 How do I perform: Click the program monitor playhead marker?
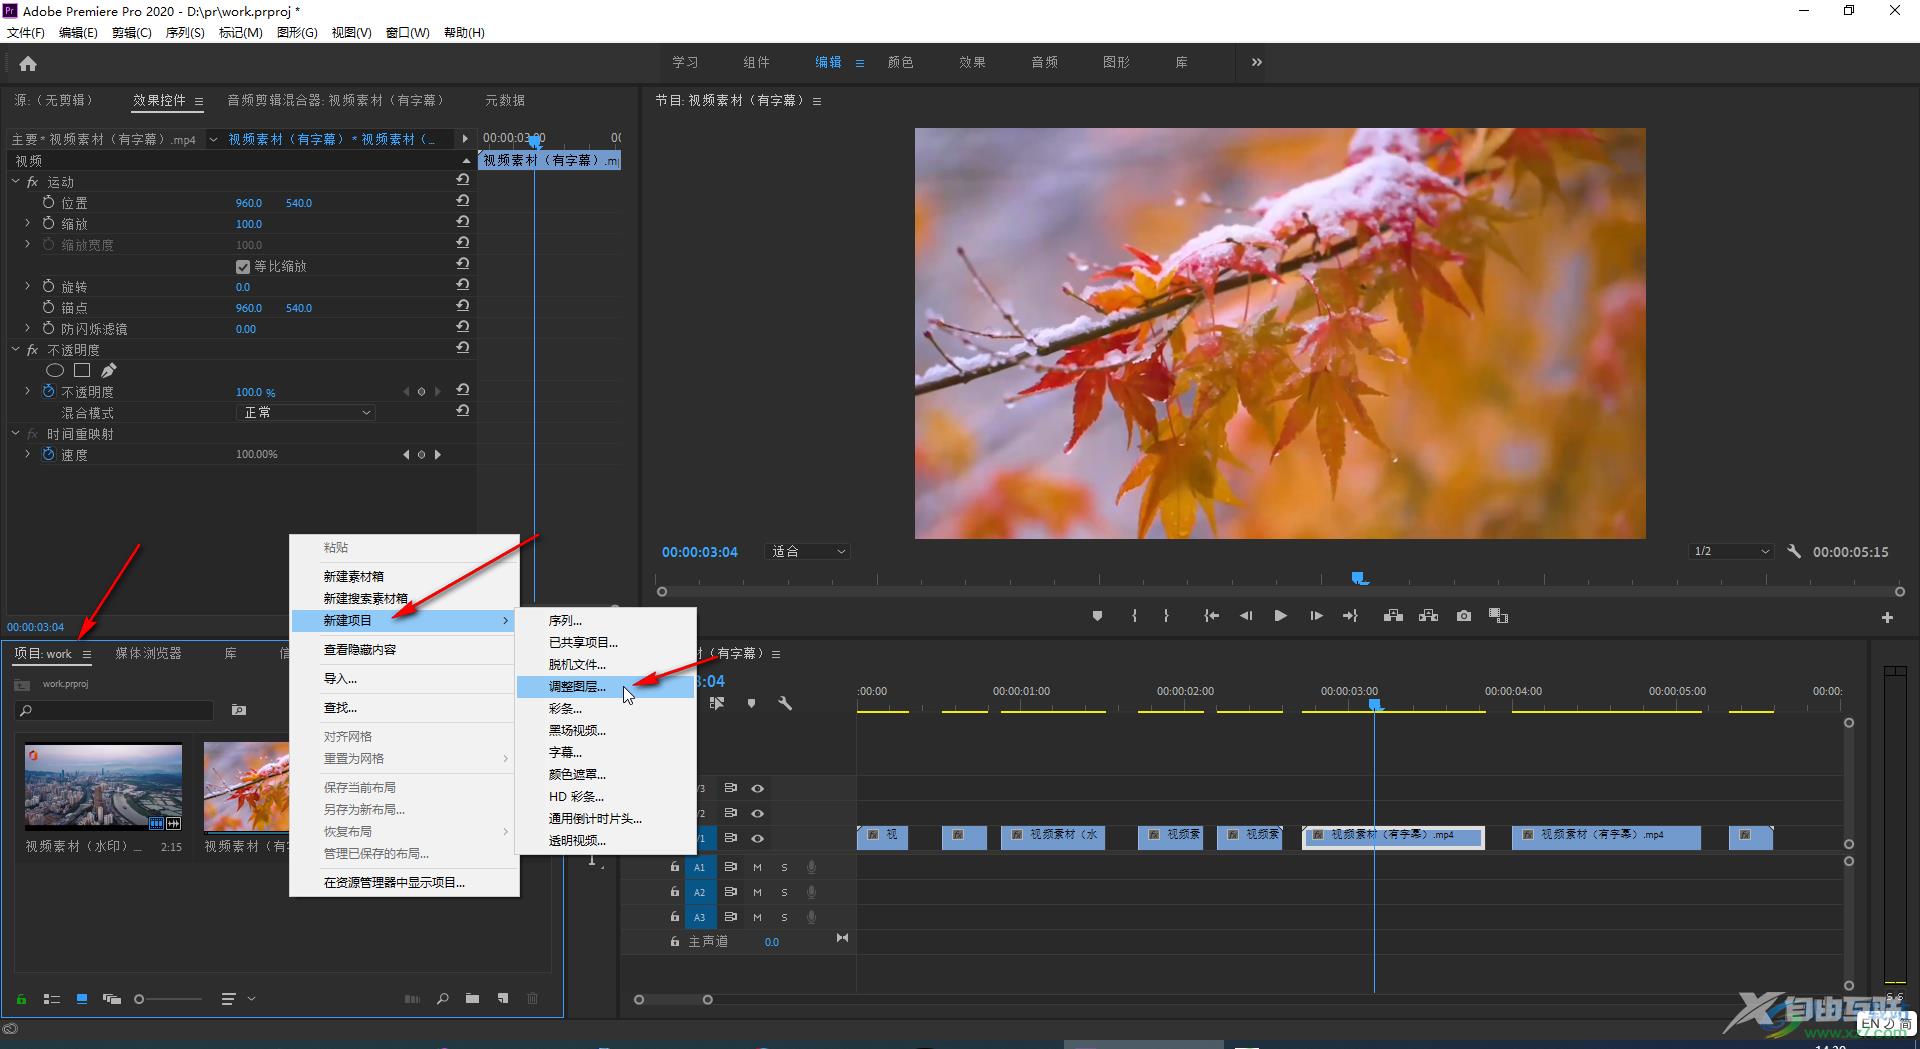click(1359, 578)
